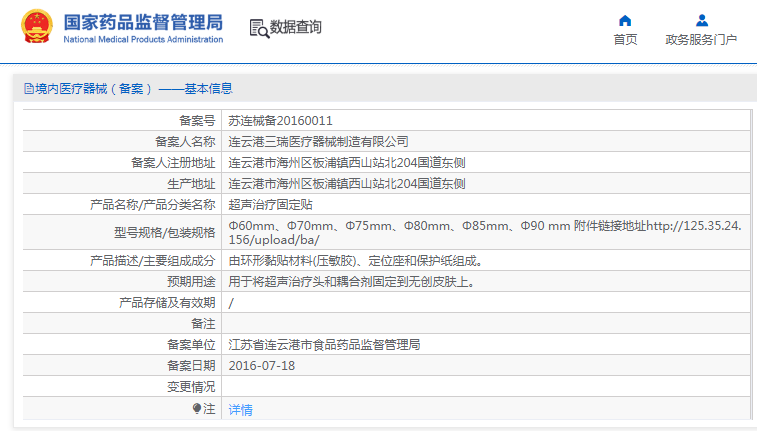Open the 数据查询 search icon
Image resolution: width=757 pixels, height=431 pixels.
(259, 28)
